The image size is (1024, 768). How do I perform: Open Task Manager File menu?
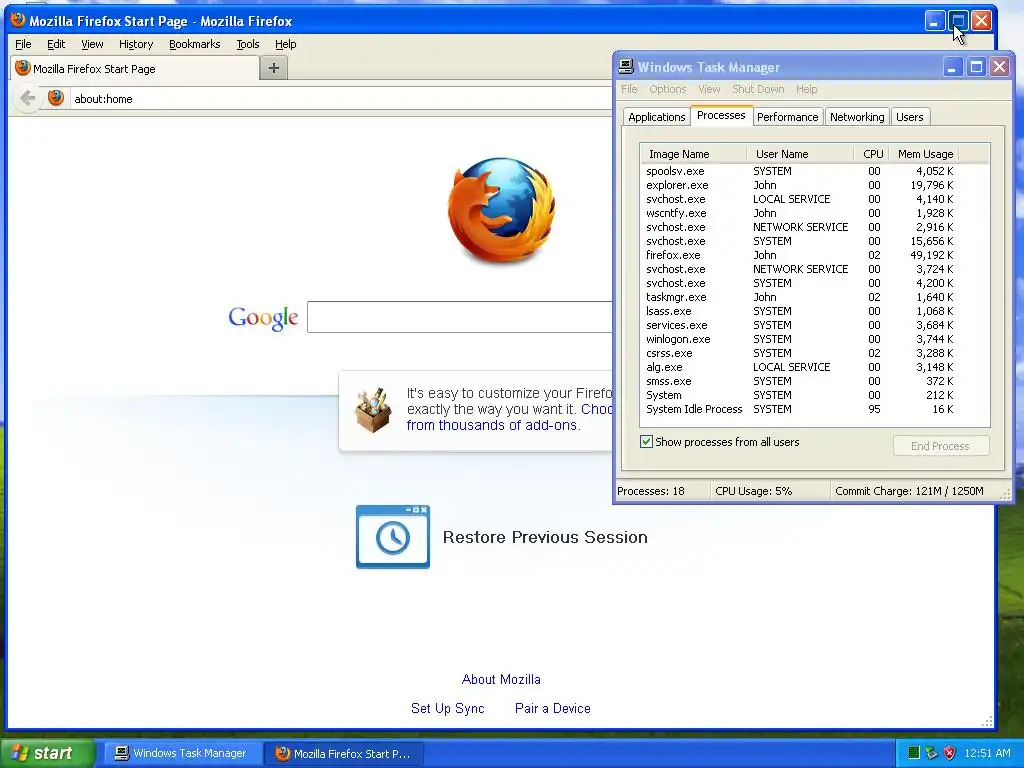(x=629, y=89)
